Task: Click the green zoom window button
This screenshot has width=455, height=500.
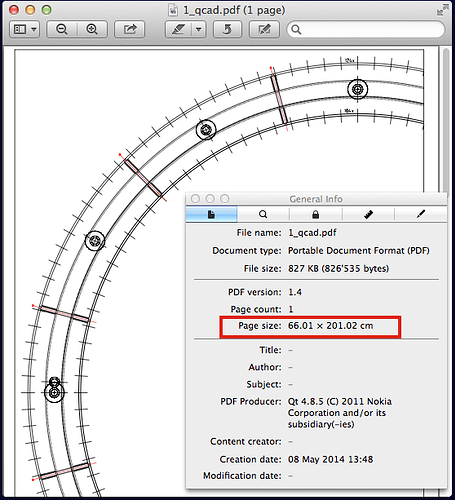Action: 46,10
